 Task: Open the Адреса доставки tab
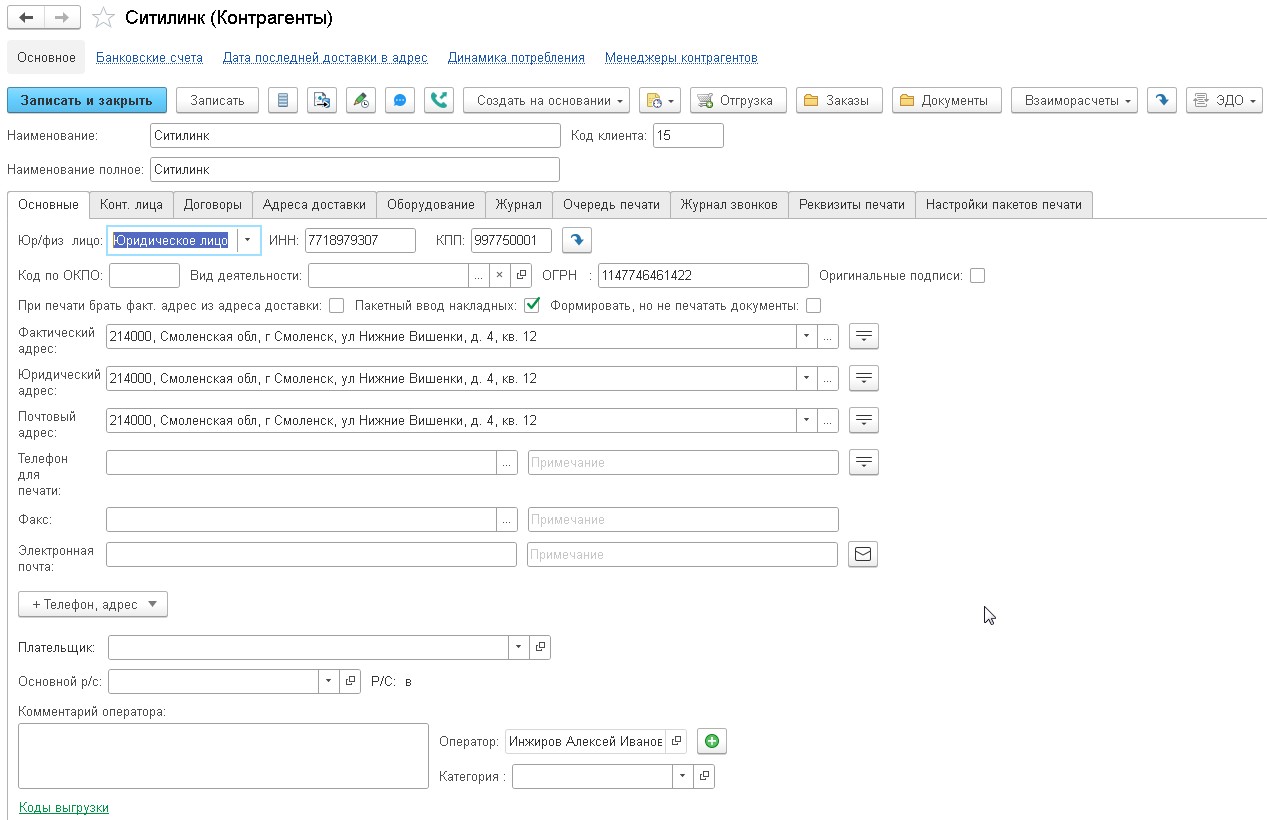[x=314, y=204]
